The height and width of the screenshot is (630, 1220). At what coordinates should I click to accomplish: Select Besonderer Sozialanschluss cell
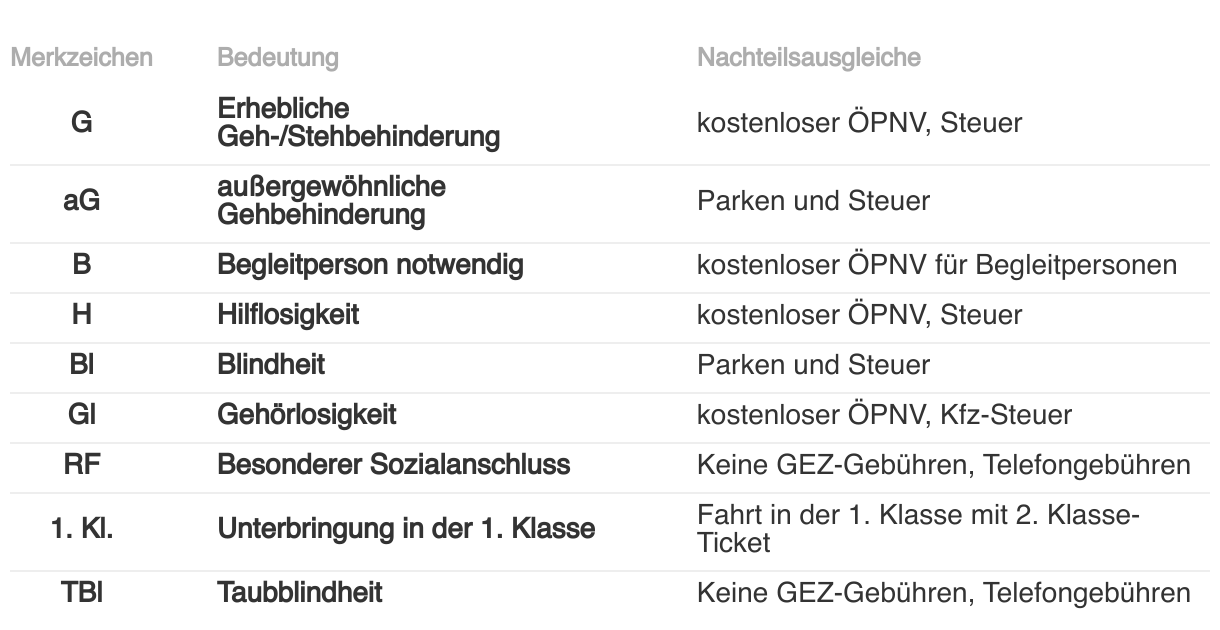(394, 465)
